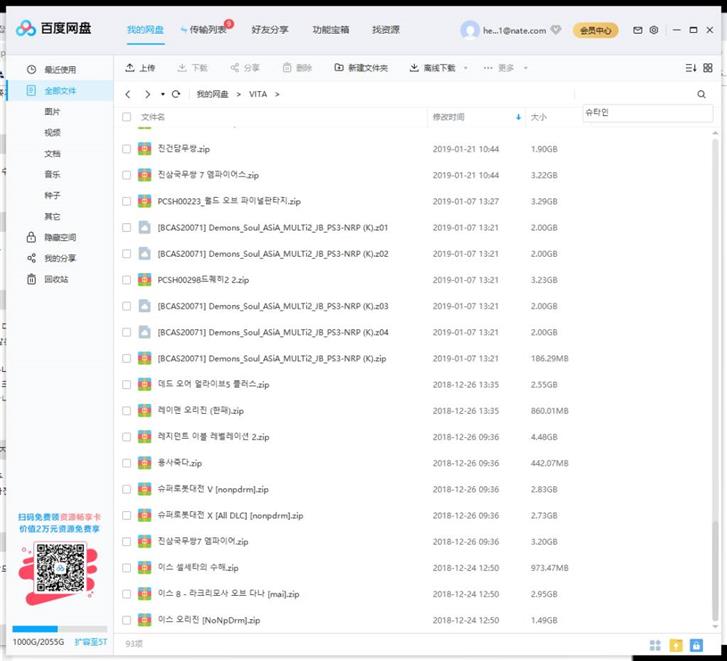Click the new folder toolbar button
This screenshot has height=661, width=727.
(x=361, y=68)
